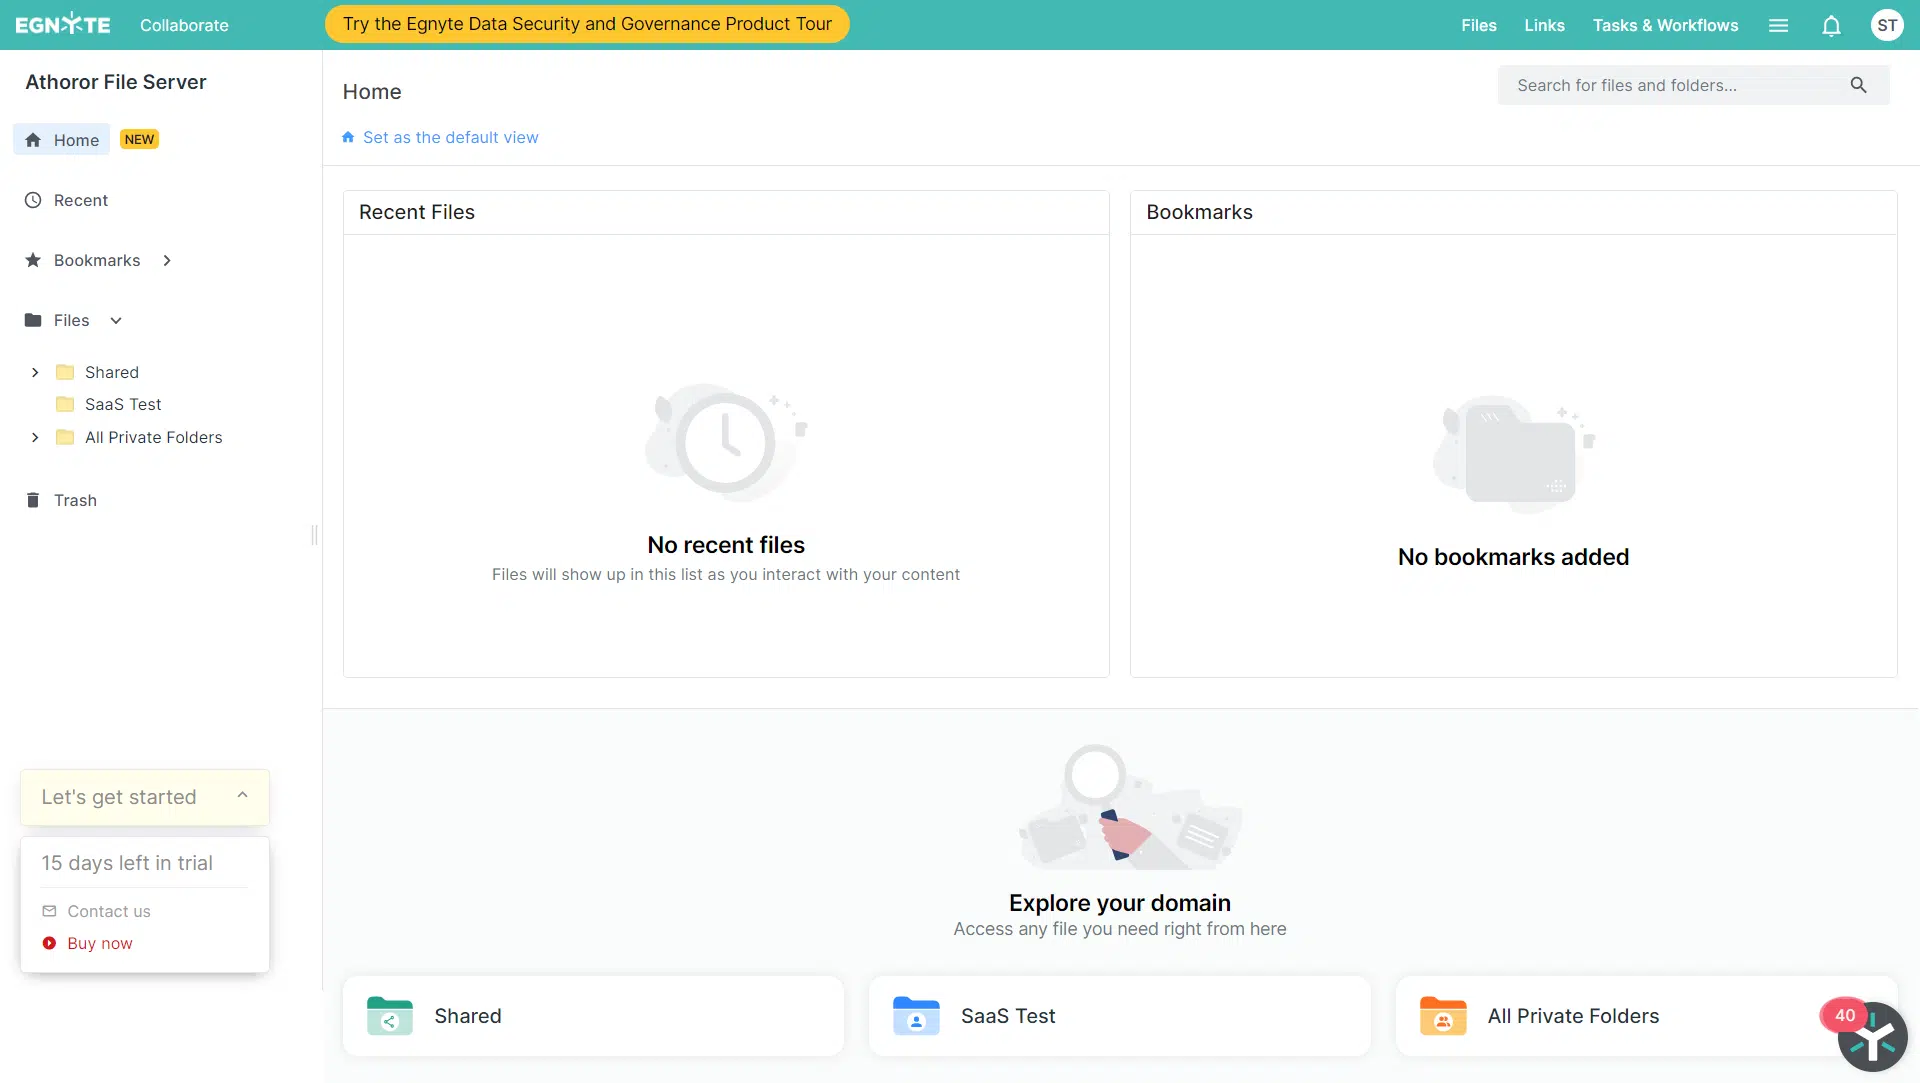The width and height of the screenshot is (1920, 1083).
Task: Select All Private Folders in the tree
Action: pyautogui.click(x=154, y=437)
